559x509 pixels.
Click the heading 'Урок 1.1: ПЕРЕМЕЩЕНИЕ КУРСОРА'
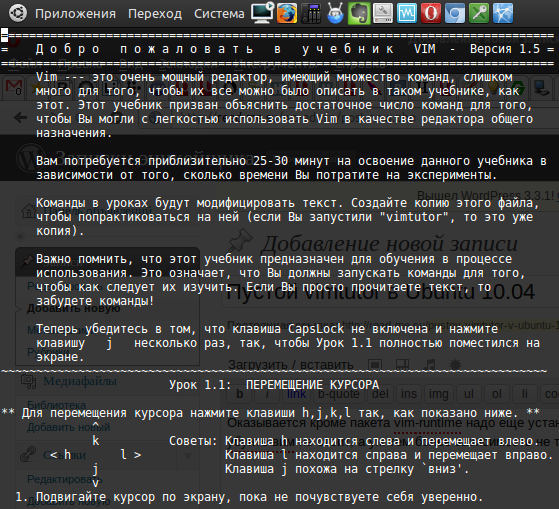[274, 385]
